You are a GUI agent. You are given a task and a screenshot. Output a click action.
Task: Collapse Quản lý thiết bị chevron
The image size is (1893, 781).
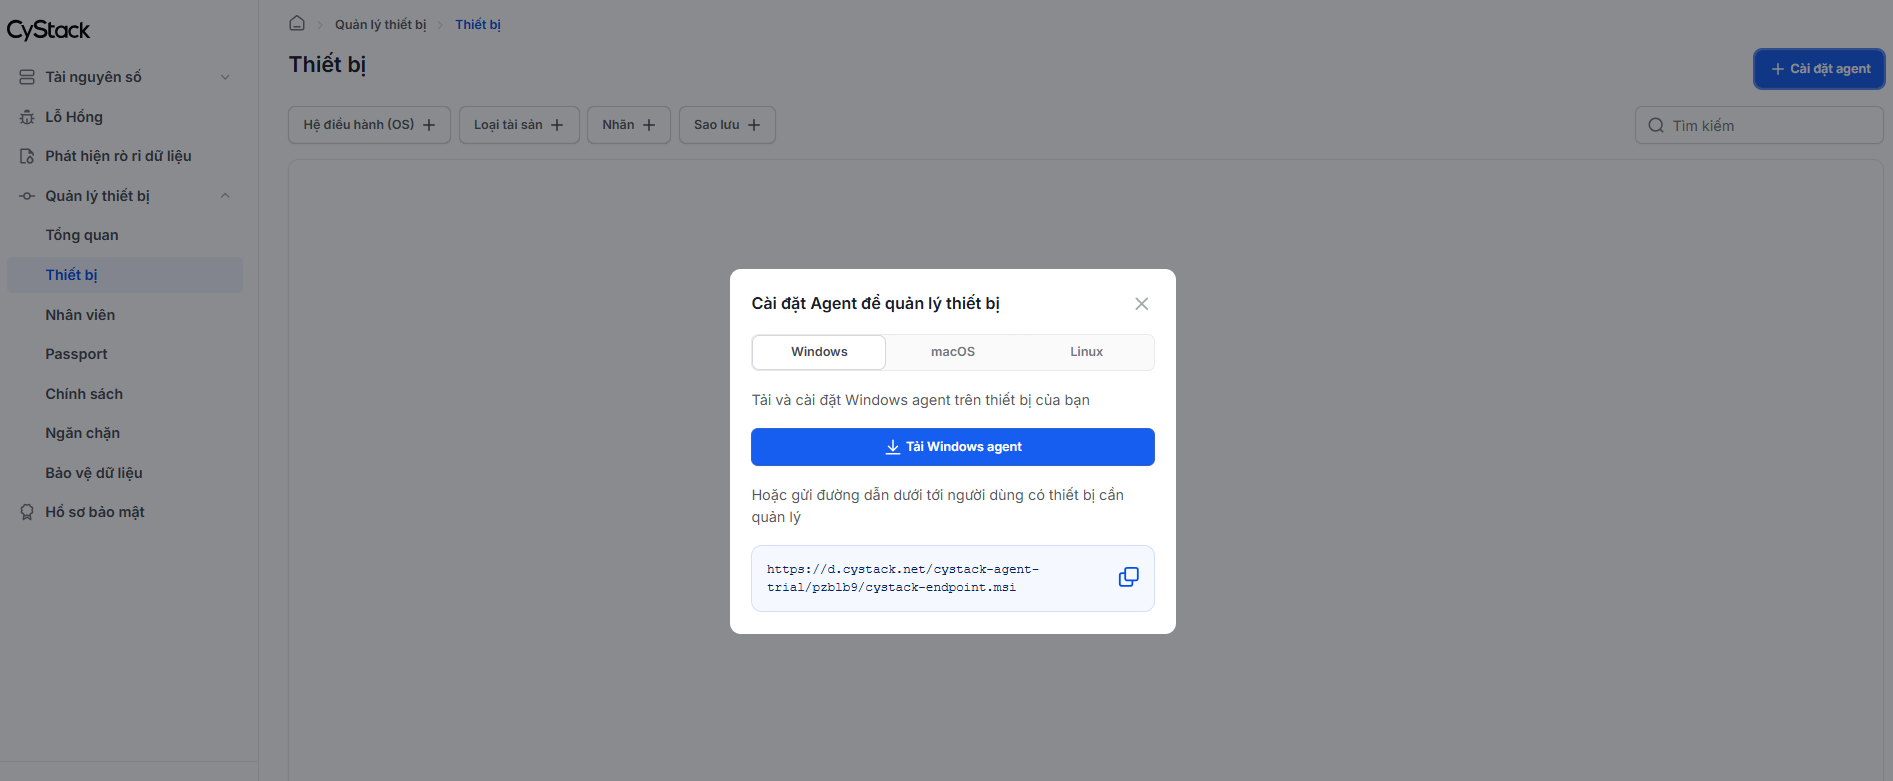pyautogui.click(x=225, y=196)
